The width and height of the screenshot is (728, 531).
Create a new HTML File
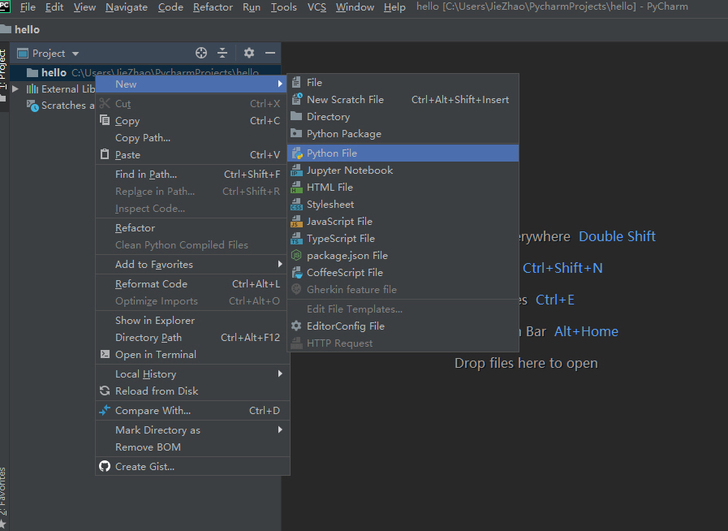pos(403,188)
